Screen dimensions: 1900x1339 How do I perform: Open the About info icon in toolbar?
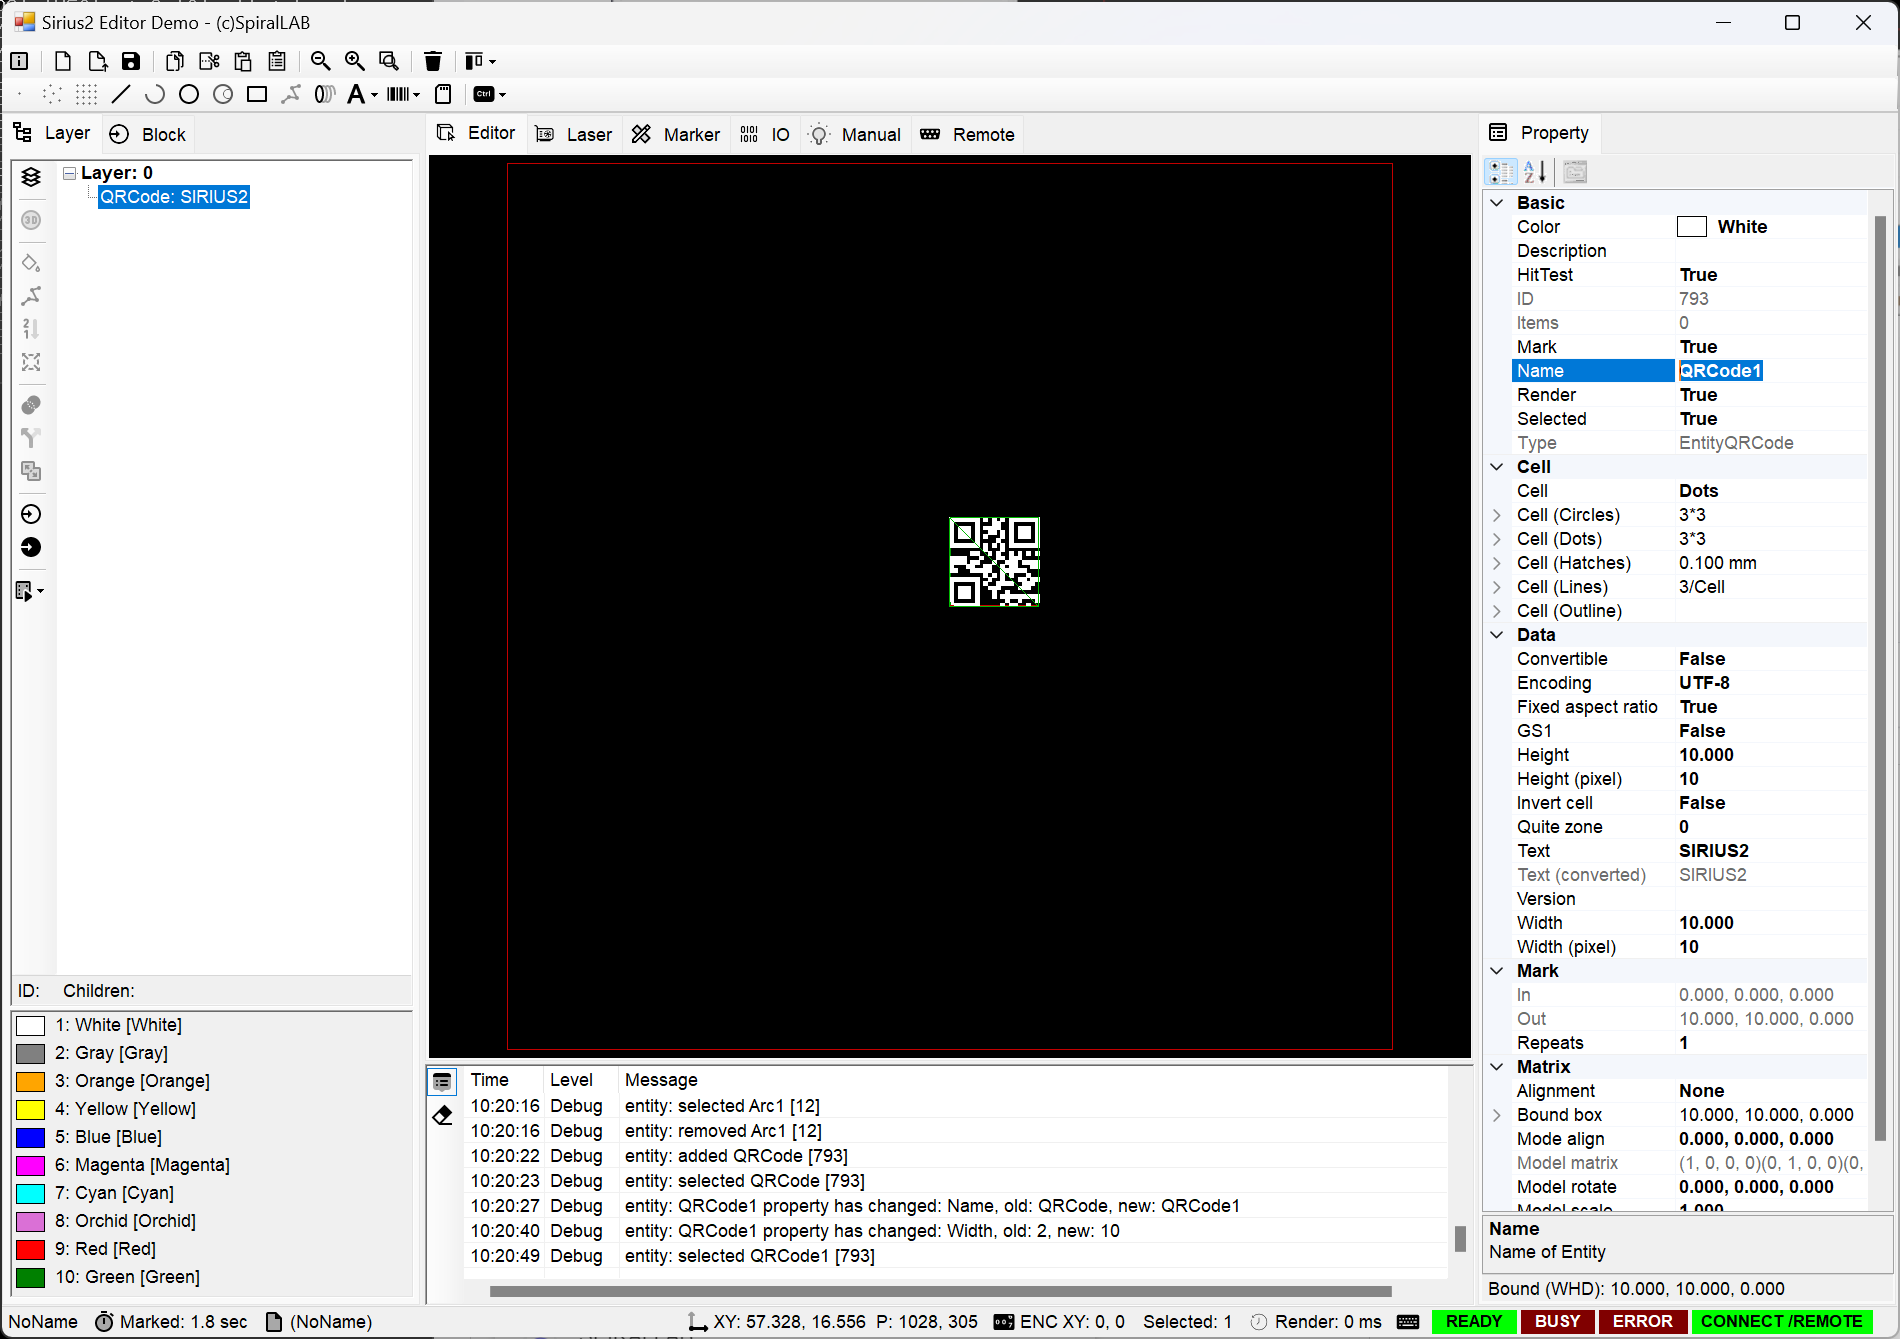[19, 61]
